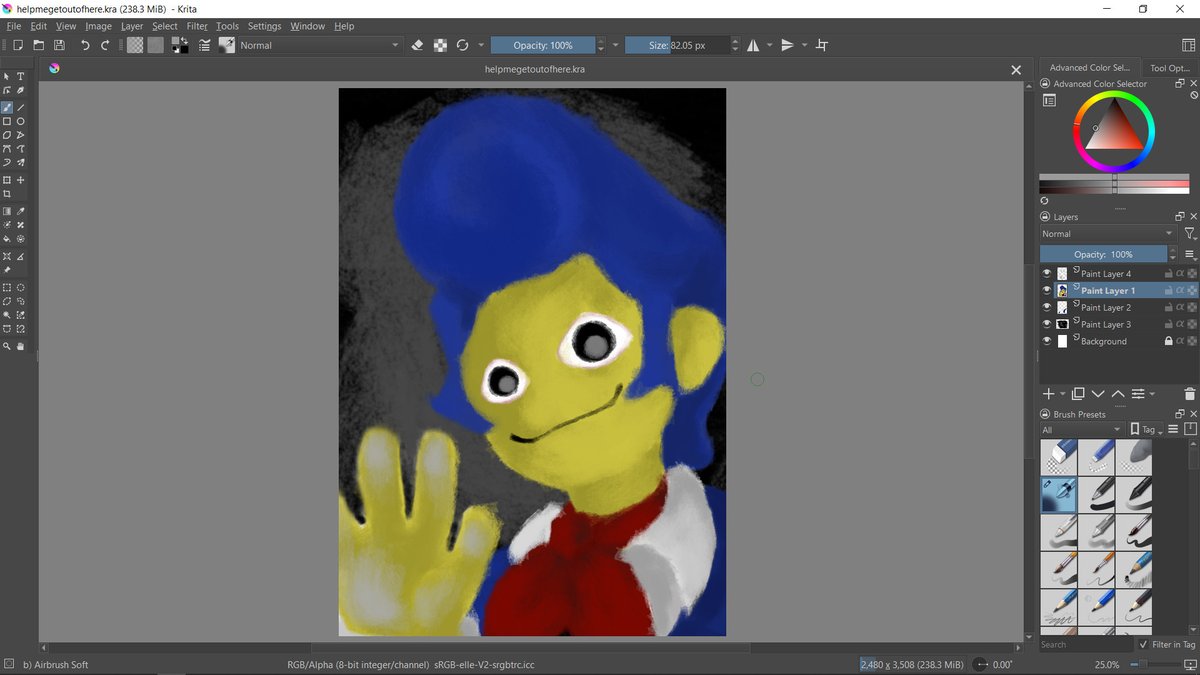Image resolution: width=1200 pixels, height=675 pixels.
Task: Open the Layer menu
Action: pos(132,26)
